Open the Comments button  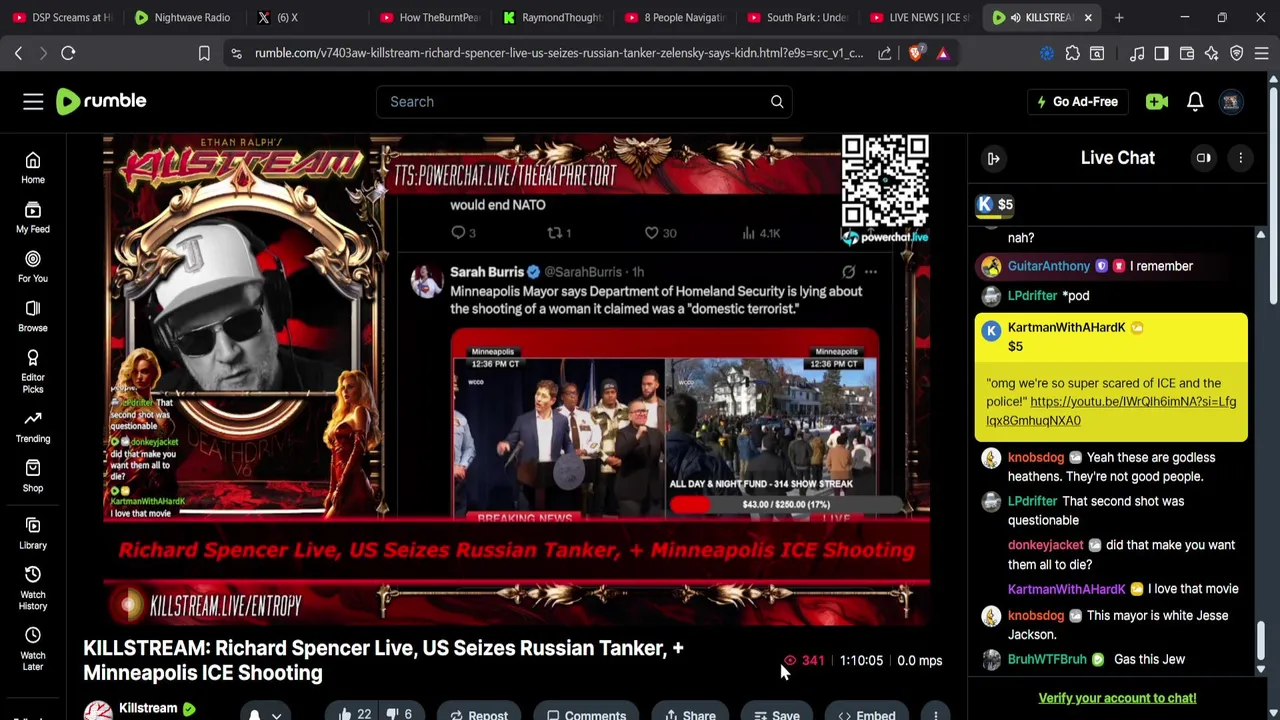pos(587,714)
